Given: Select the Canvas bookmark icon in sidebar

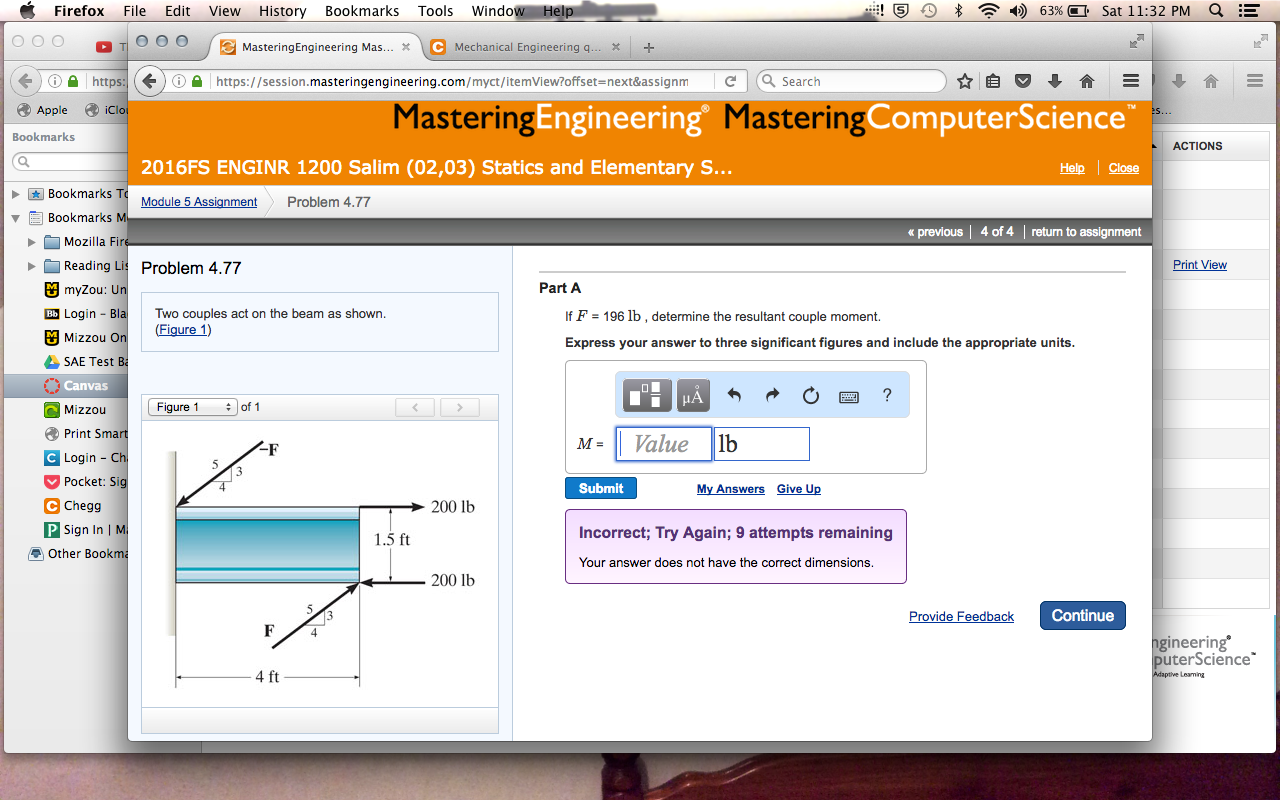Looking at the screenshot, I should [51, 385].
